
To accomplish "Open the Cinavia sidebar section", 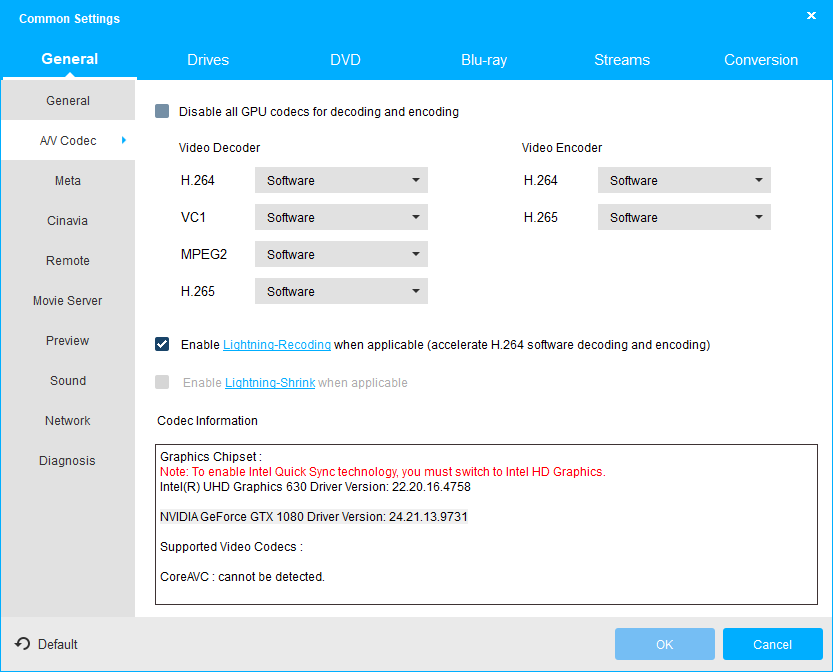I will tap(68, 220).
